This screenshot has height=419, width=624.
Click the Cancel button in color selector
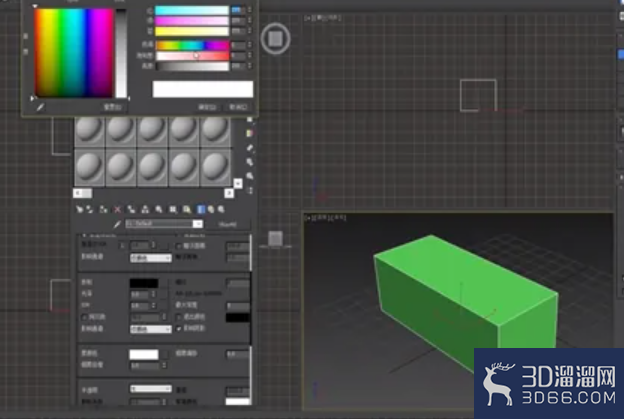click(238, 107)
